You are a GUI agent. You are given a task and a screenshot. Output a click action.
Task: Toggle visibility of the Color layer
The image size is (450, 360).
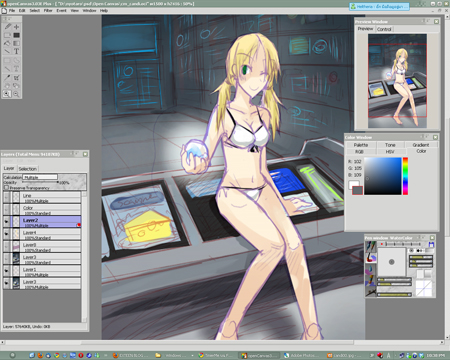(x=6, y=210)
